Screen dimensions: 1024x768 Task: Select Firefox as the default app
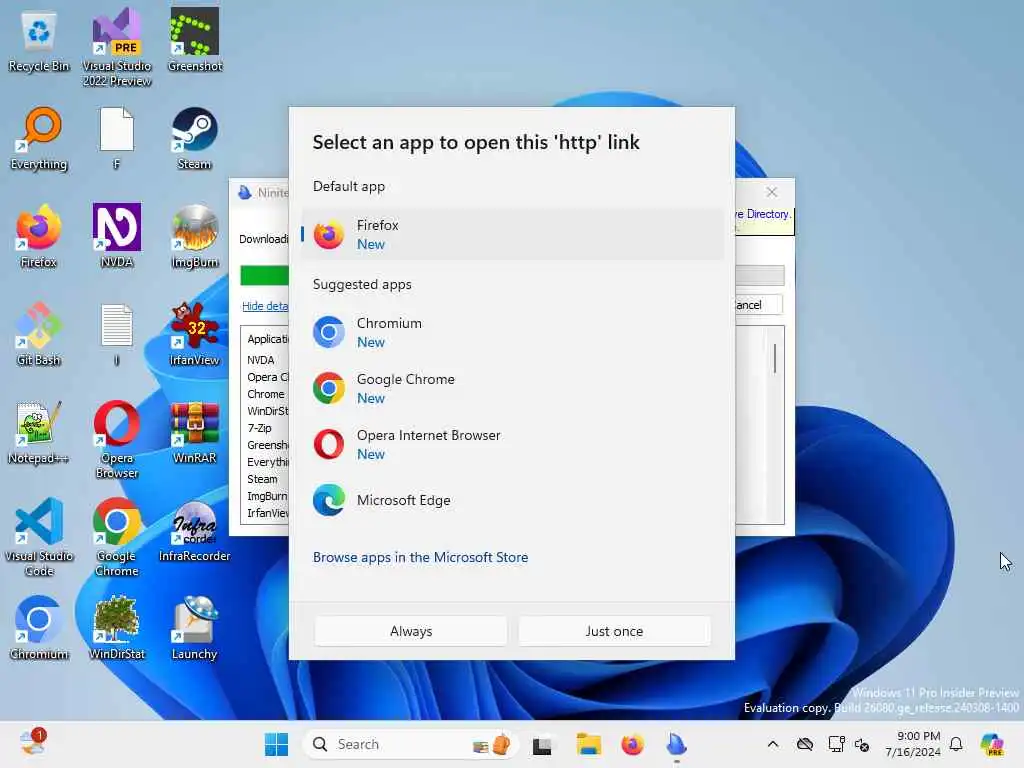click(513, 234)
